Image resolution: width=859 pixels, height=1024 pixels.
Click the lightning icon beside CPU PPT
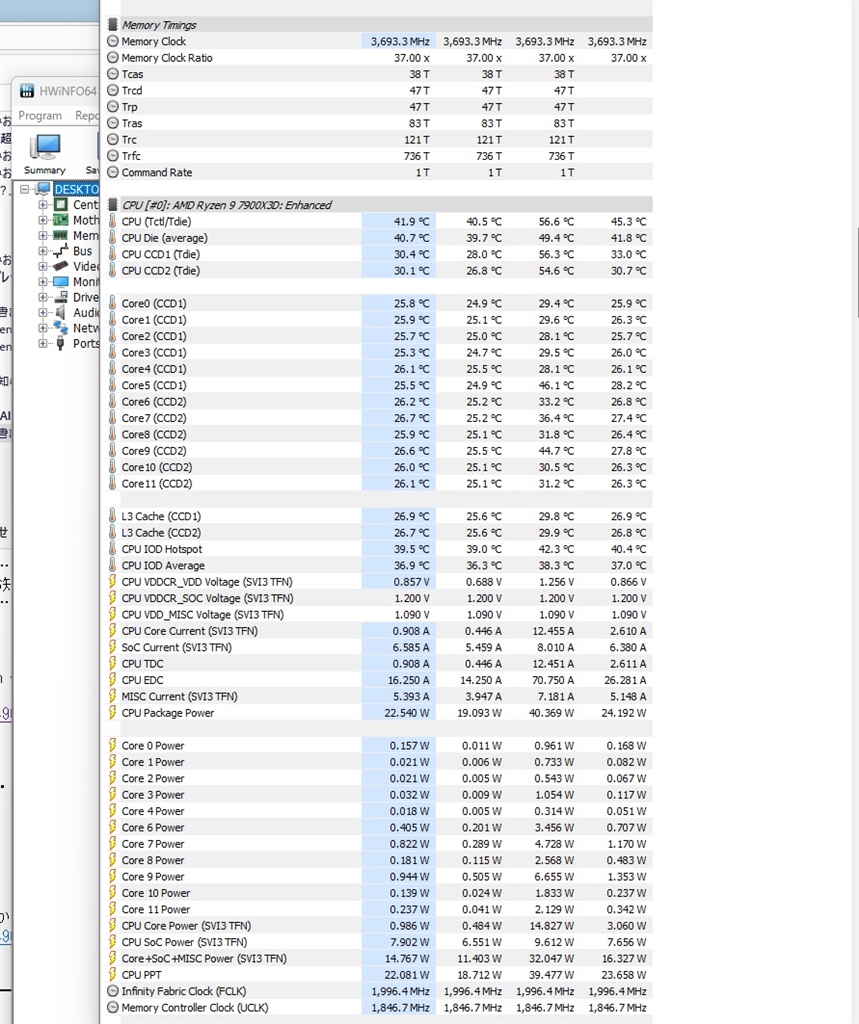pyautogui.click(x=112, y=974)
